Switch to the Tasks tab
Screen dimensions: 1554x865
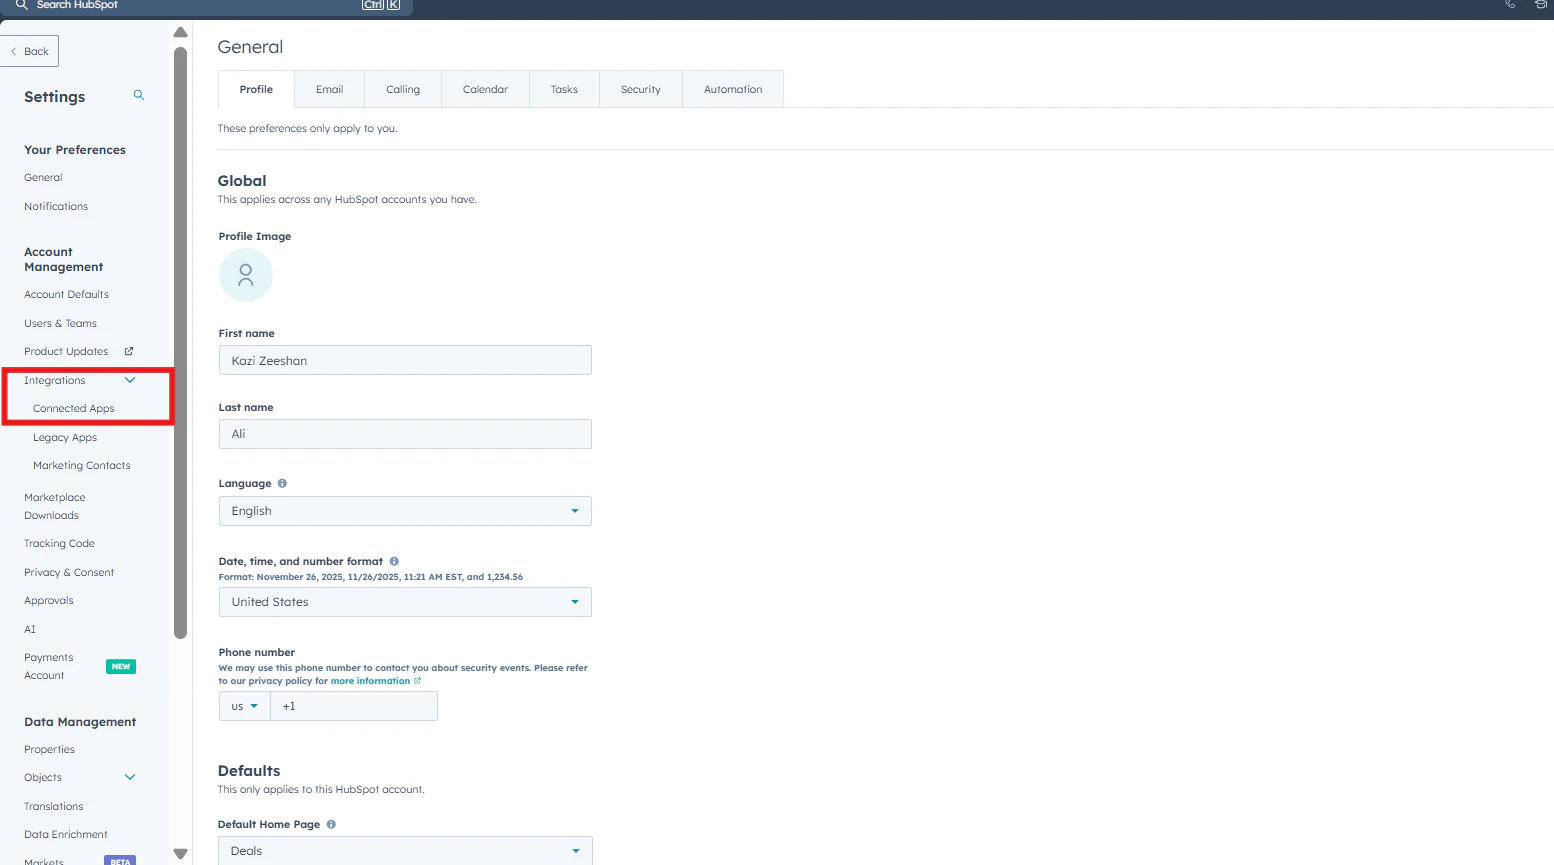(564, 89)
